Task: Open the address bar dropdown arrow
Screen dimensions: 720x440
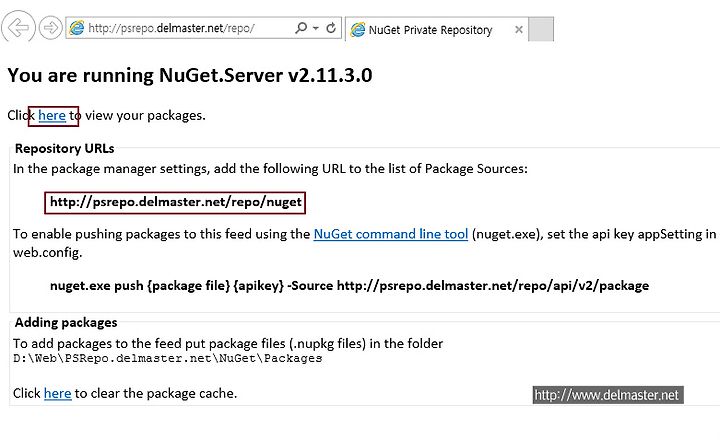Action: click(x=316, y=28)
